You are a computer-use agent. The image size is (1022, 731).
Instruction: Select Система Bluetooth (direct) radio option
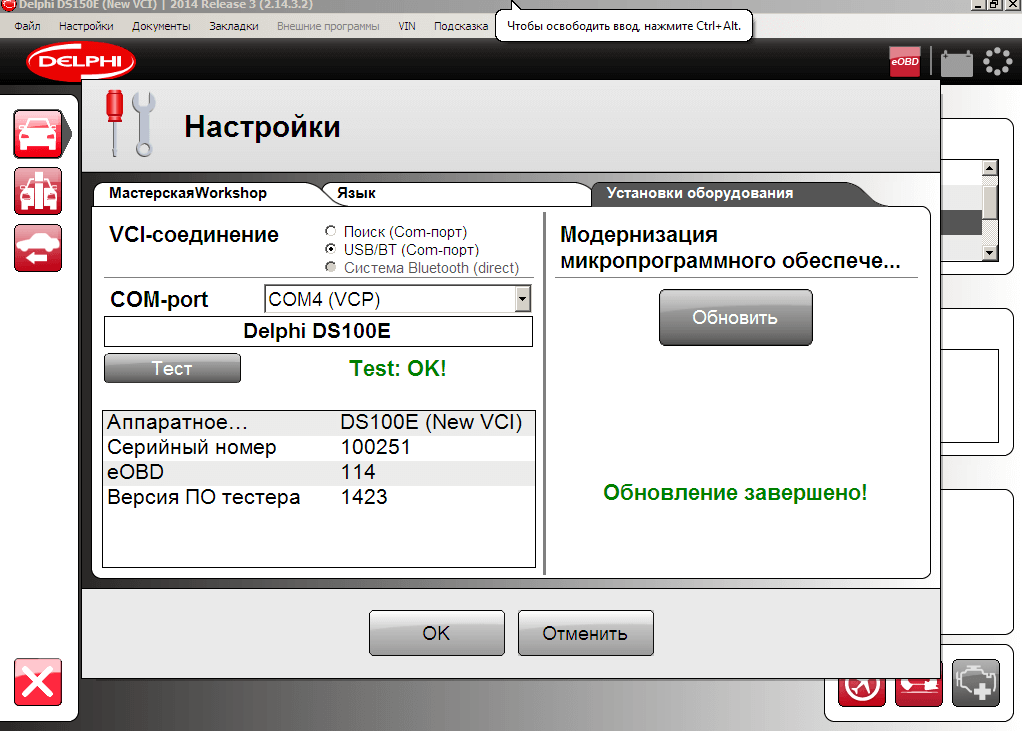tap(330, 267)
